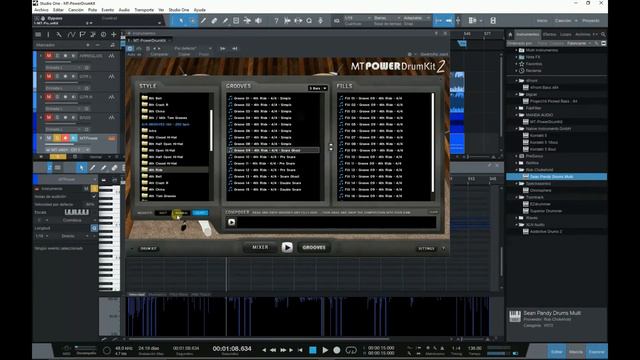The height and width of the screenshot is (360, 640).
Task: Click the Fills list scrollbar
Action: [433, 142]
